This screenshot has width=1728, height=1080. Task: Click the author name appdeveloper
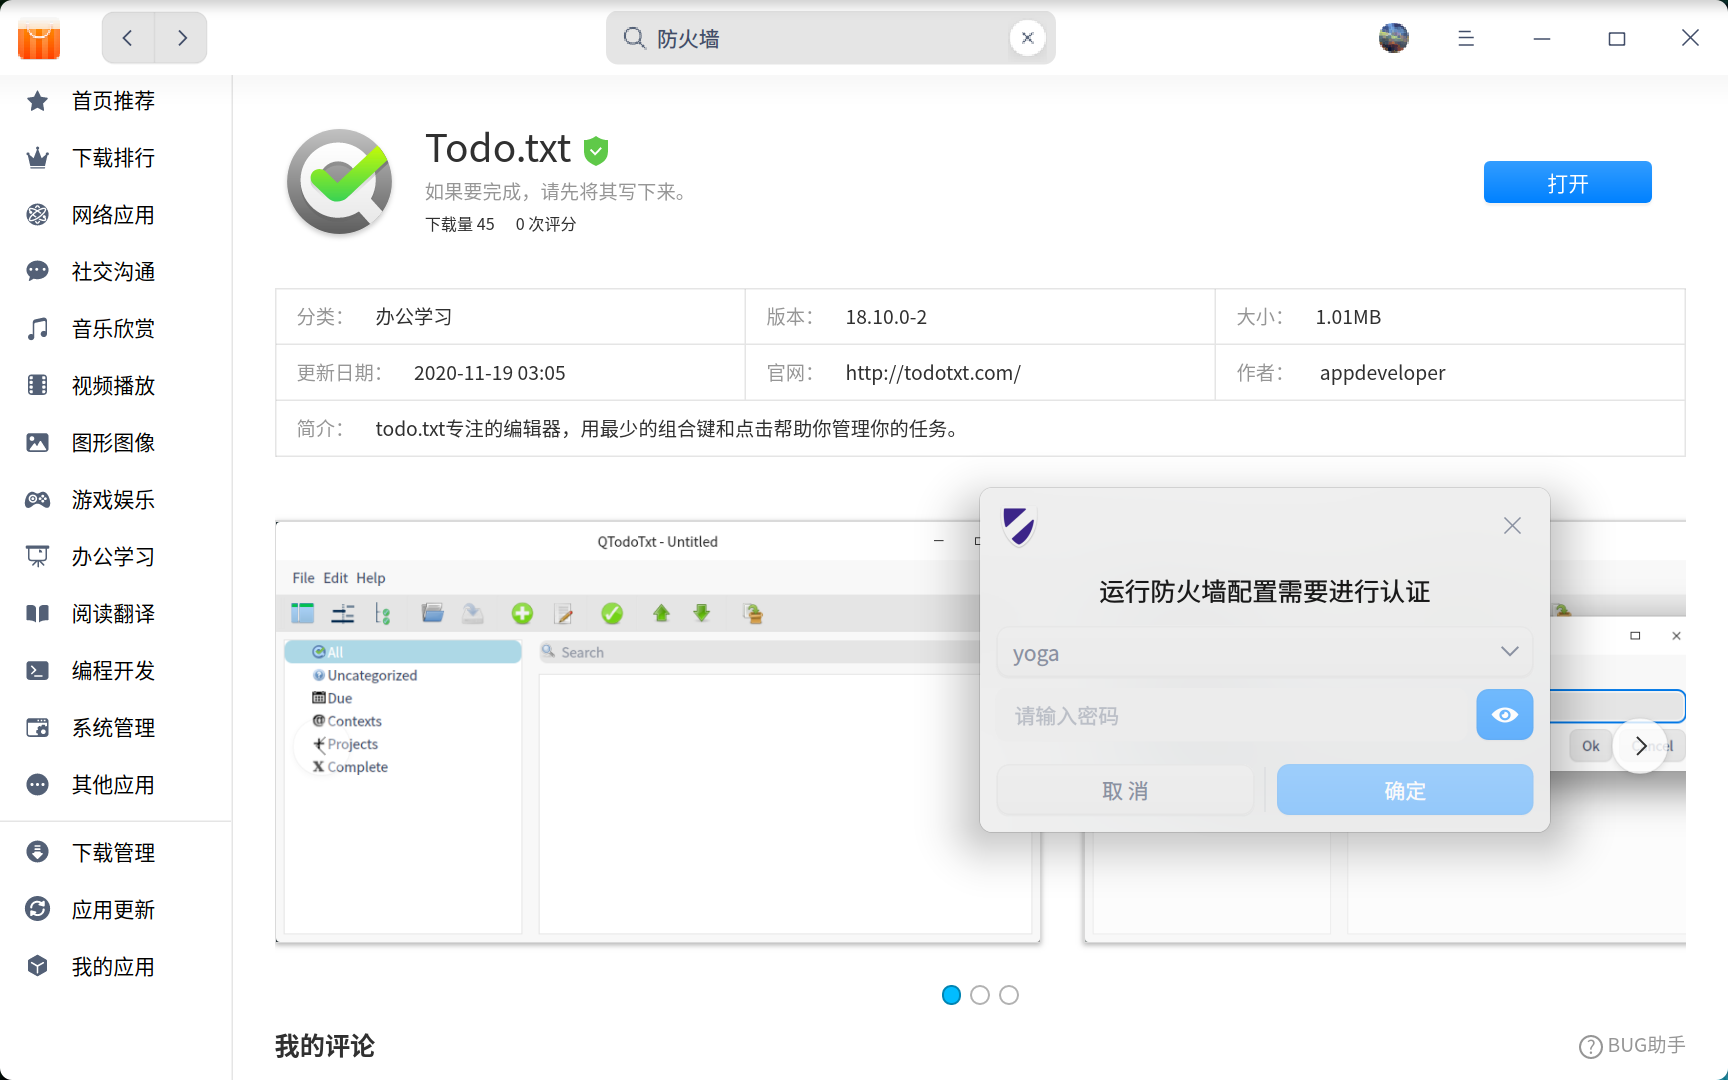coord(1382,373)
